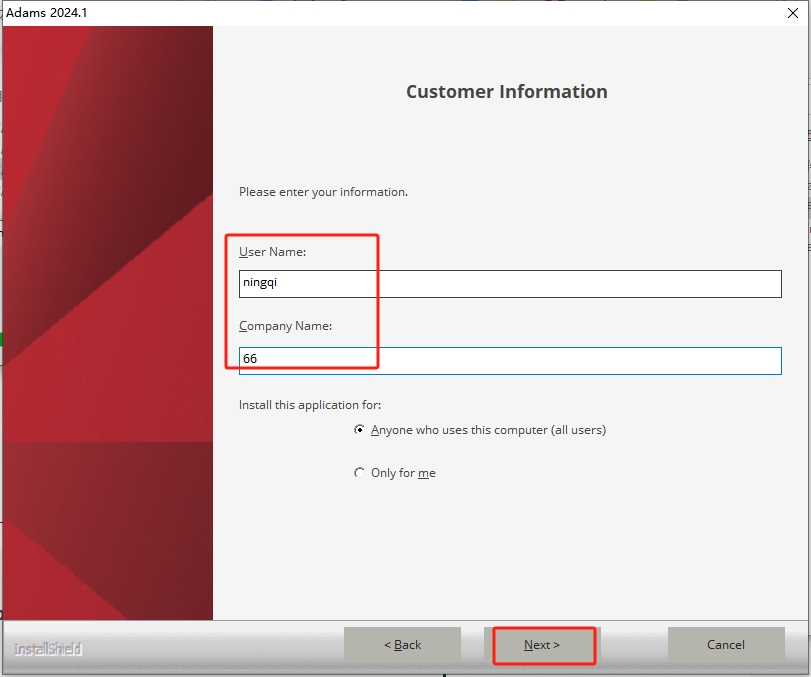Click the 'Adams 2024.1' window title
This screenshot has height=677, width=811.
47,13
